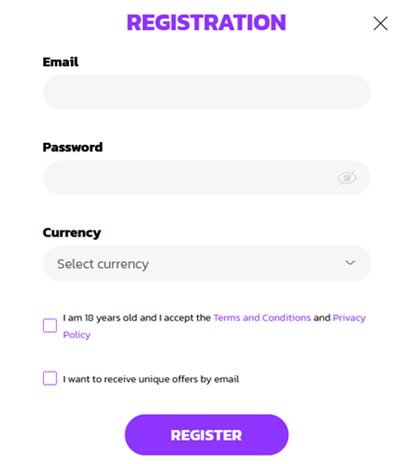420x464 pixels.
Task: Expand the currency list via the chevron arrow
Action: click(350, 263)
